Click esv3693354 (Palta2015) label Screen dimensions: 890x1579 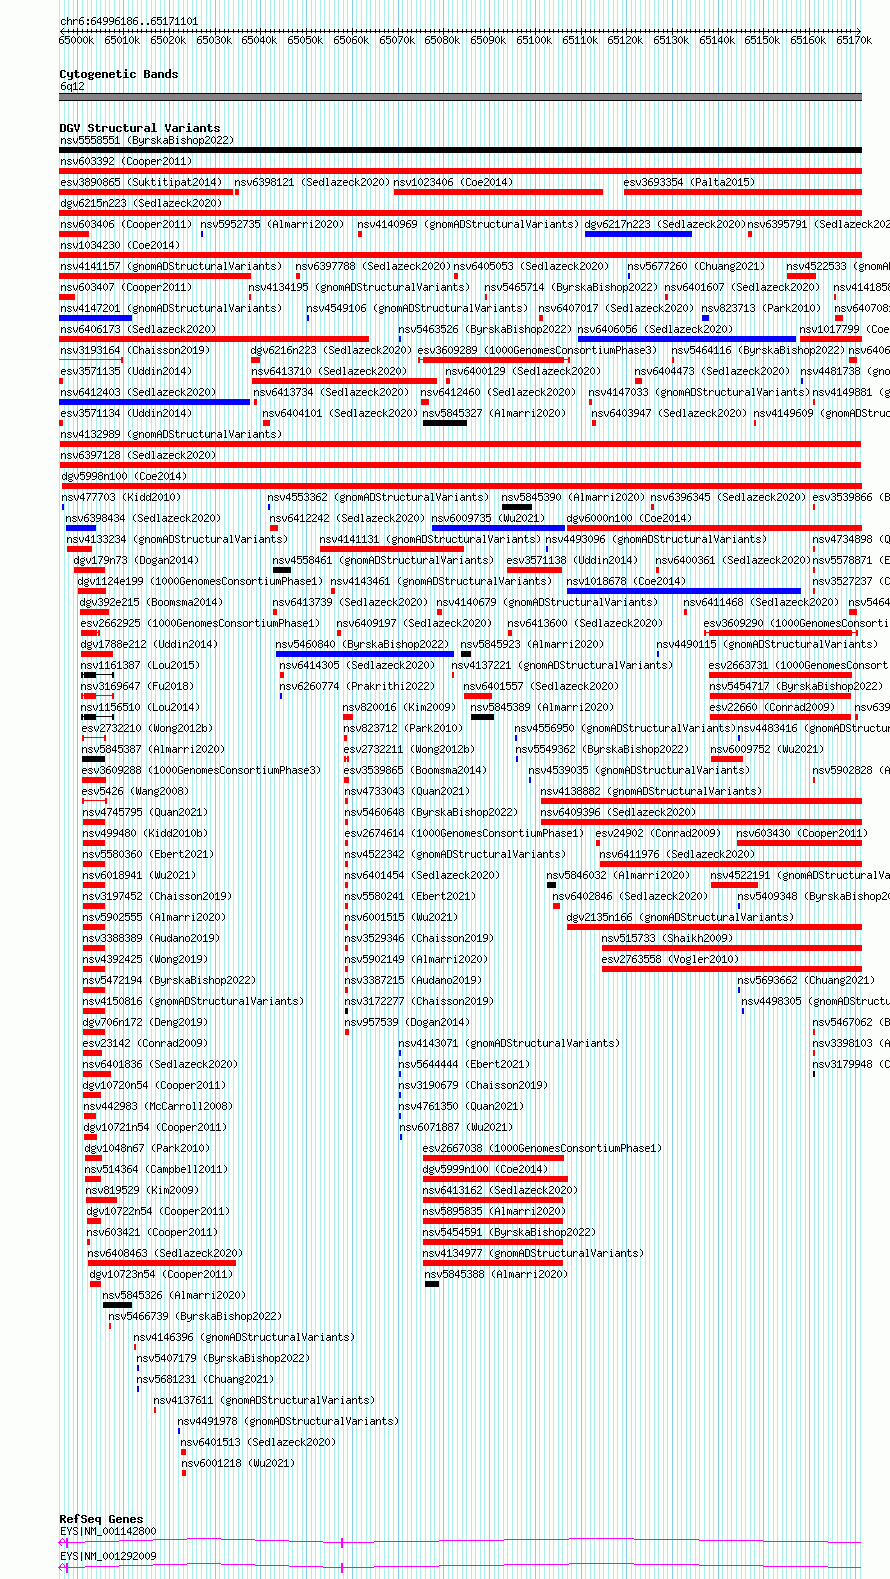click(x=689, y=182)
